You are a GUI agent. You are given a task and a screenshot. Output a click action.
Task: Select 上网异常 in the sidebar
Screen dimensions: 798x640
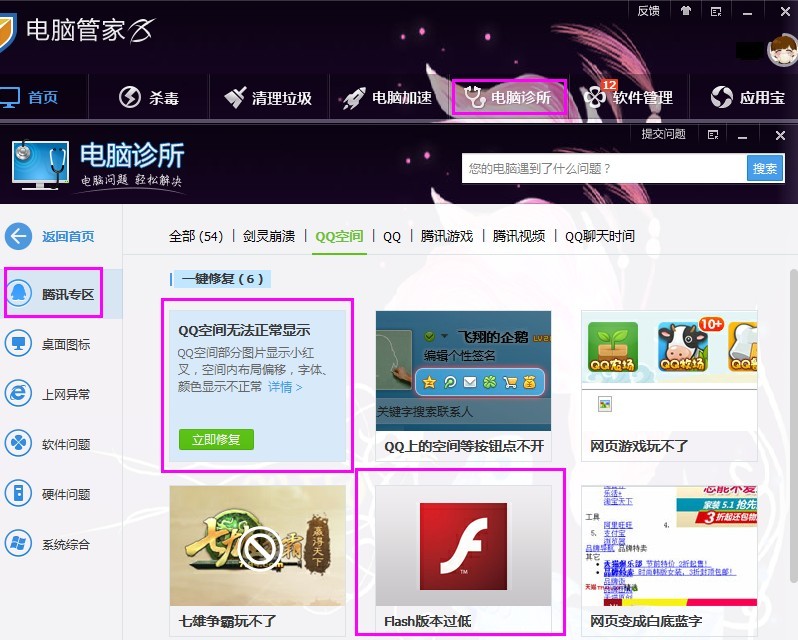pyautogui.click(x=47, y=394)
